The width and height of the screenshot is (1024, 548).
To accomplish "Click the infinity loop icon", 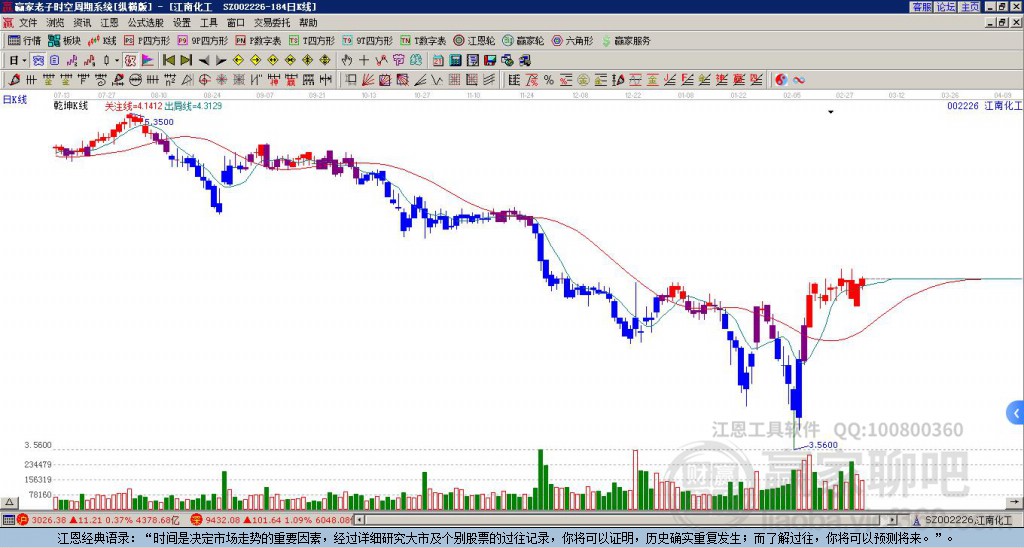I will pyautogui.click(x=798, y=80).
